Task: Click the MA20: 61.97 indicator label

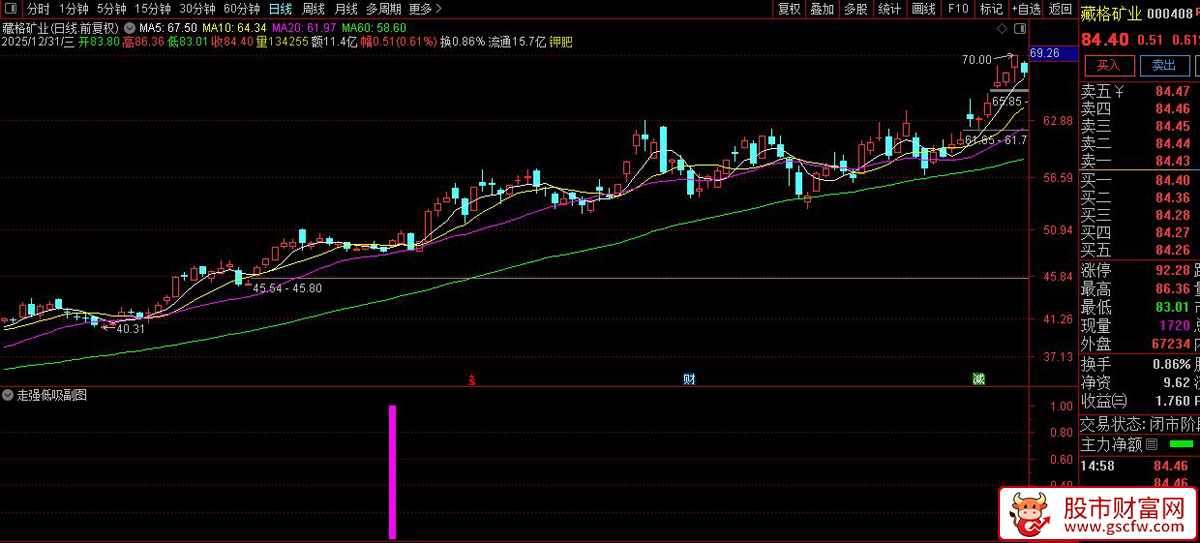Action: [x=304, y=27]
